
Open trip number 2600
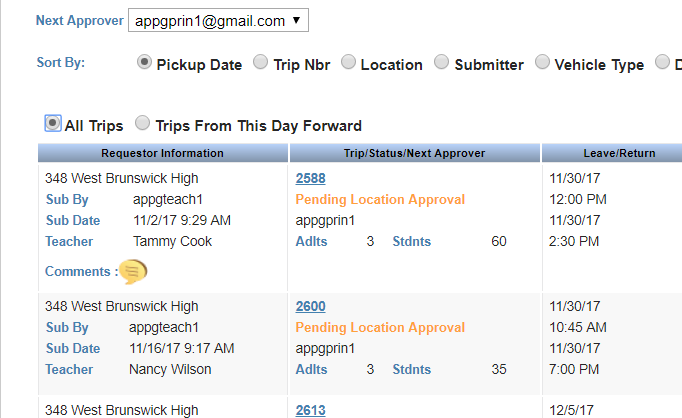[x=311, y=306]
